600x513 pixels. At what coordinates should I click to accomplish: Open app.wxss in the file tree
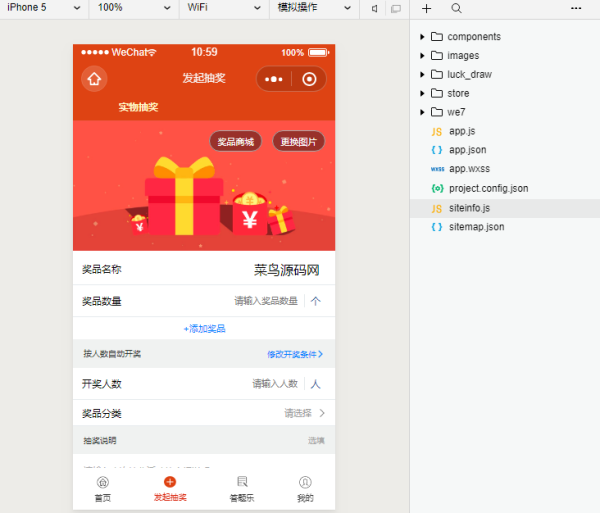pos(469,169)
